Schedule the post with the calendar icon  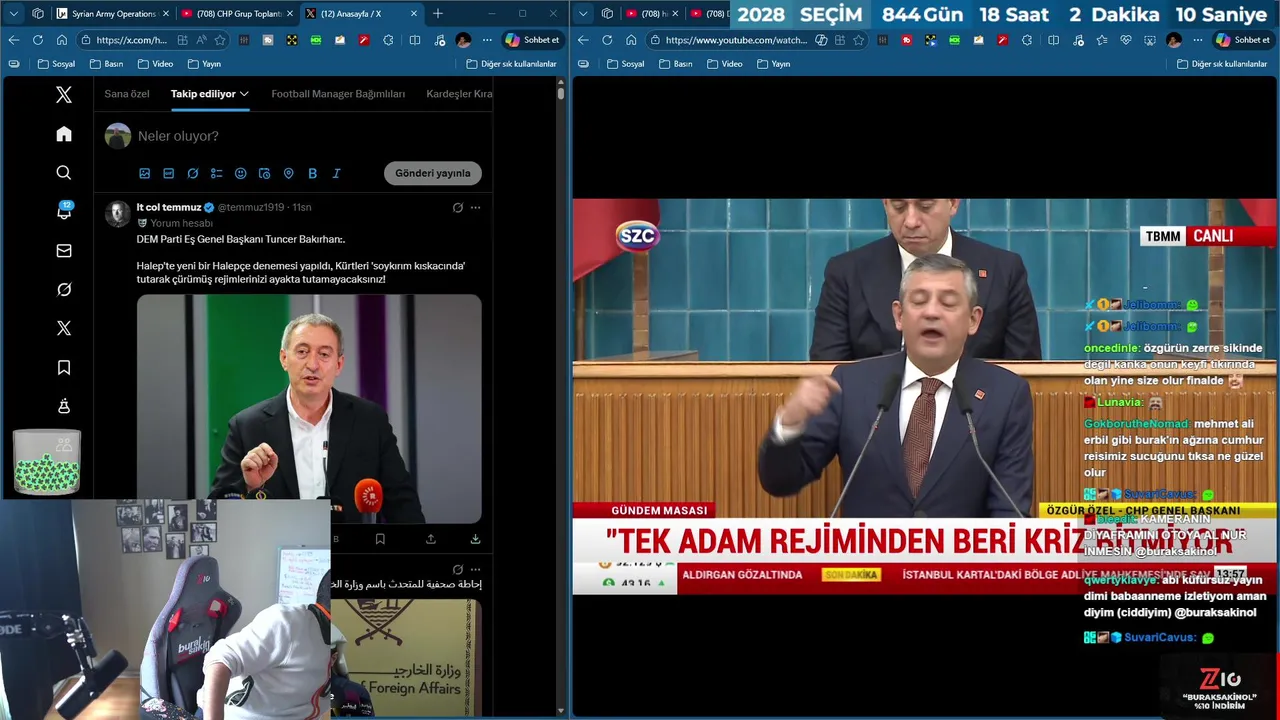[264, 173]
